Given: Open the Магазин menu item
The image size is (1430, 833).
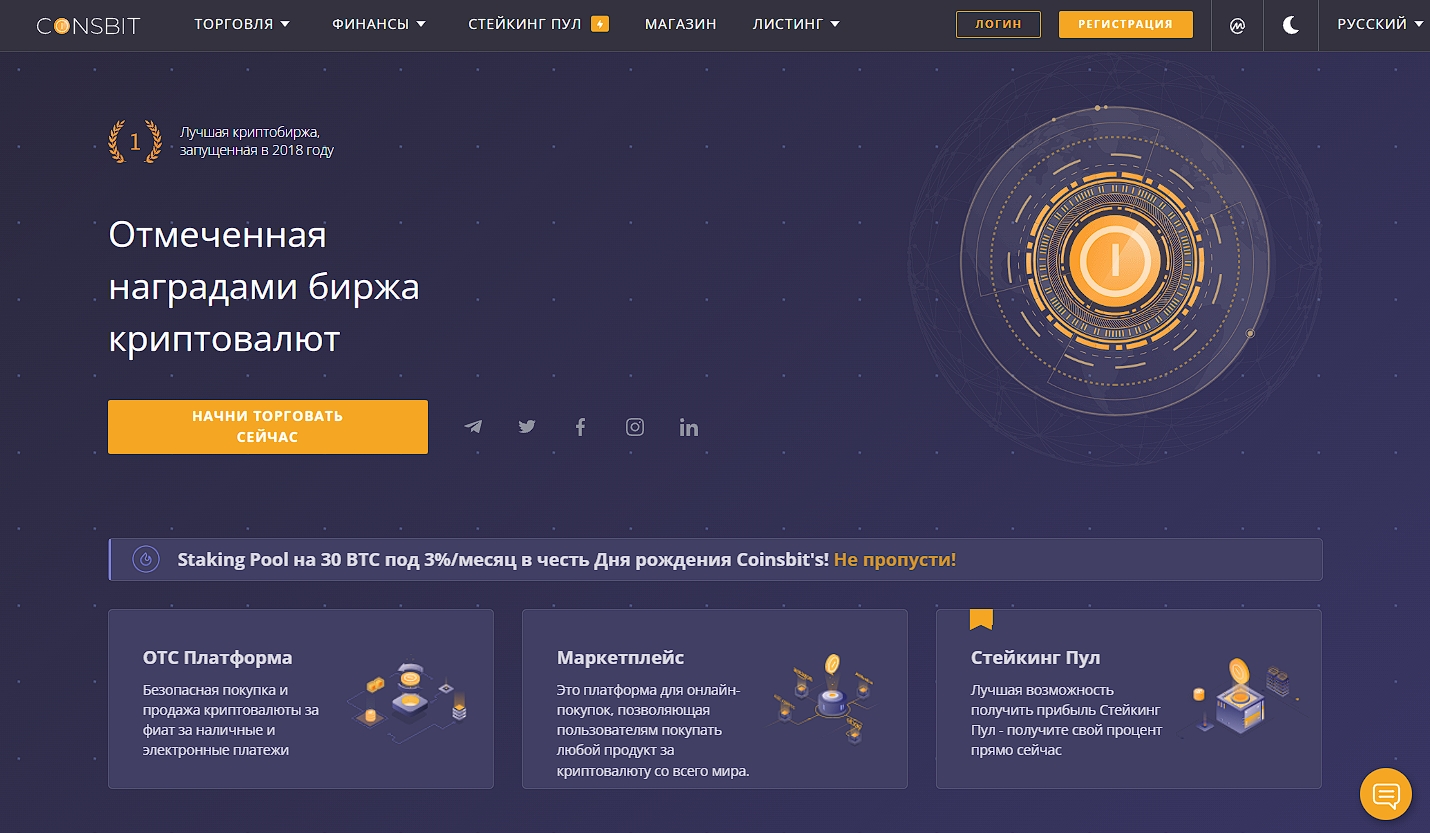Looking at the screenshot, I should [x=681, y=24].
